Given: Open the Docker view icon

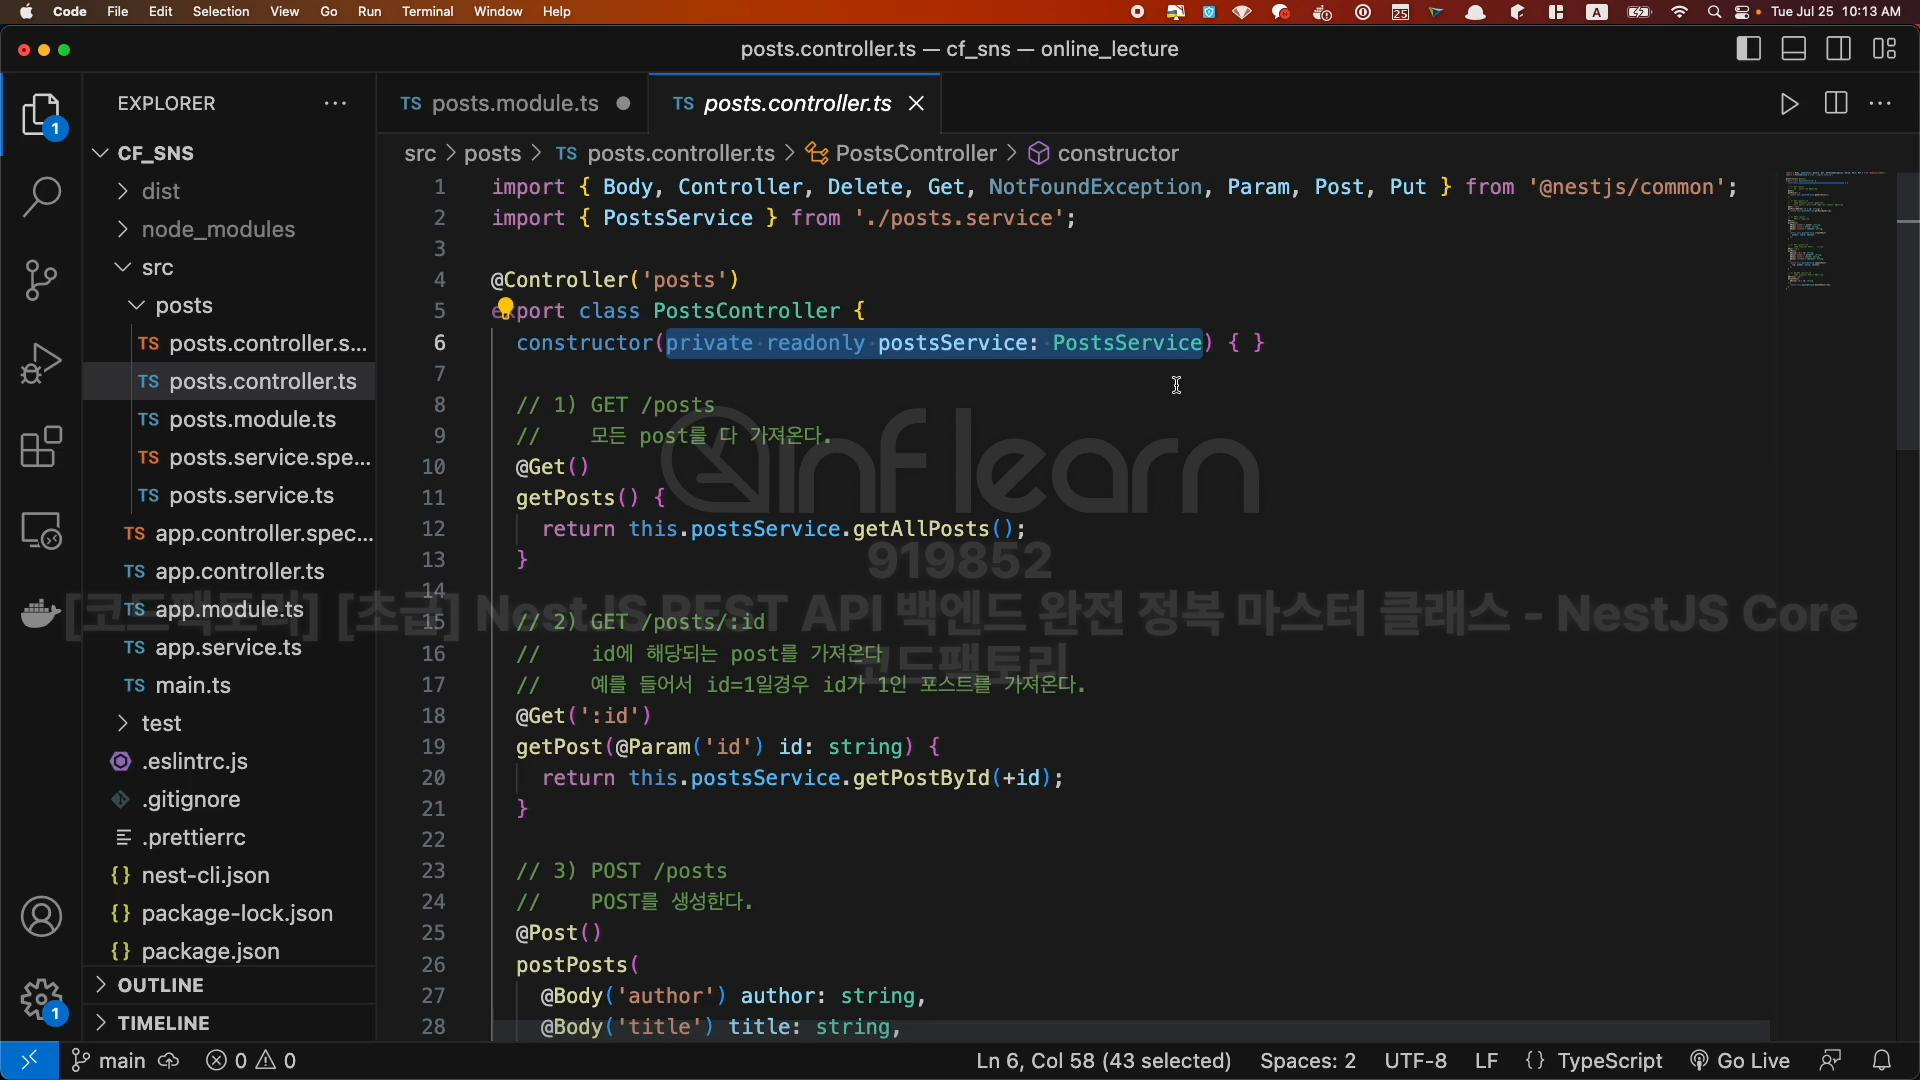Looking at the screenshot, I should (41, 613).
